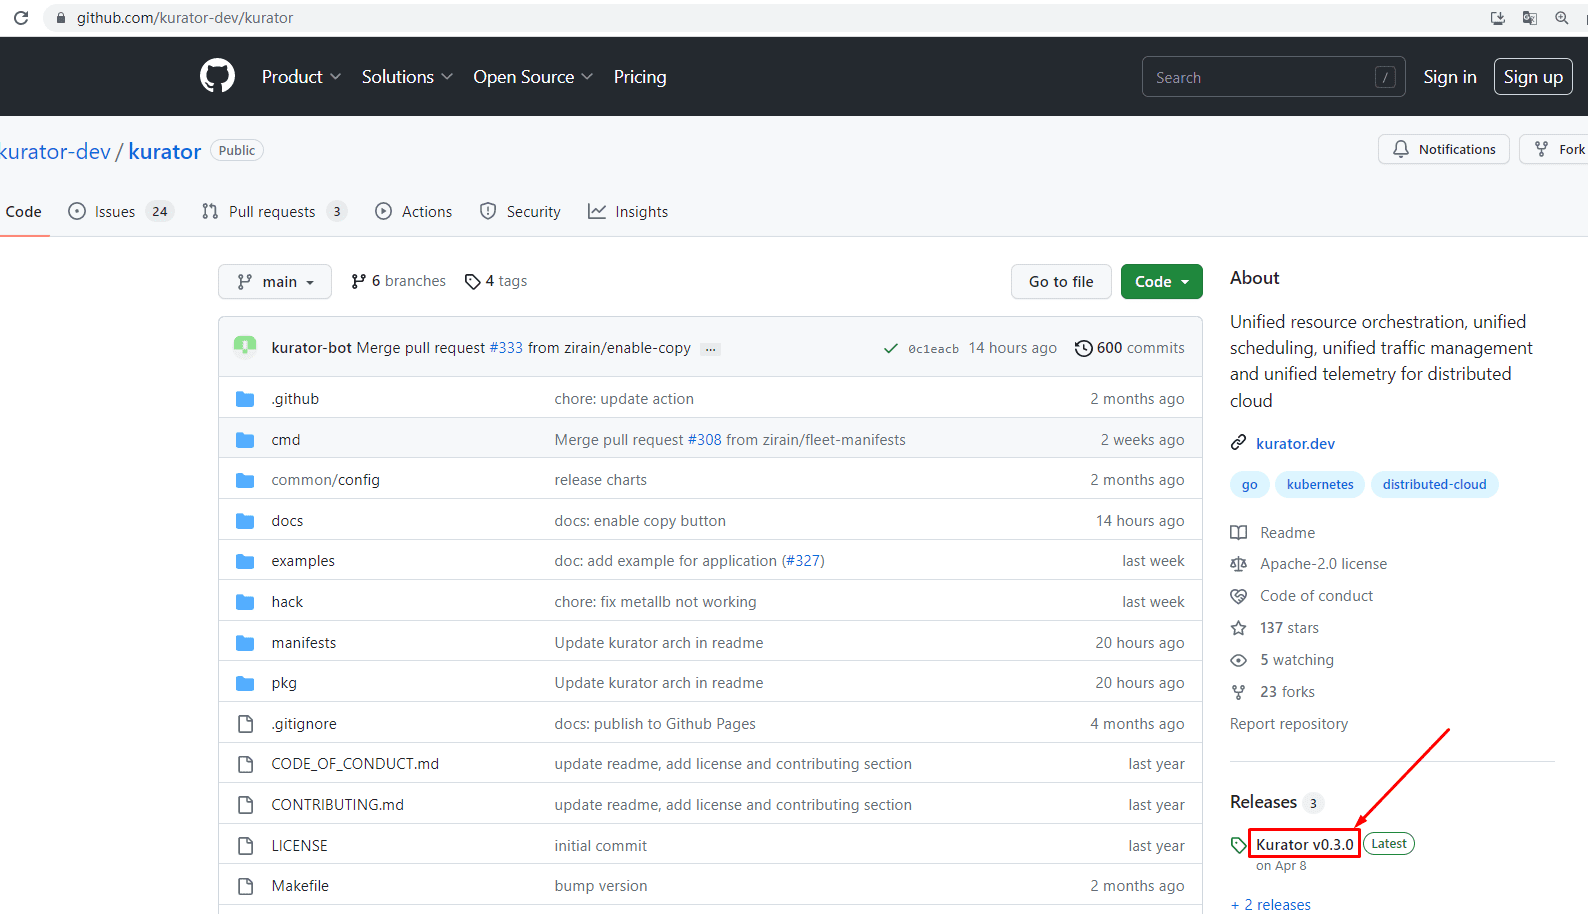This screenshot has height=914, width=1588.
Task: Click the Search input field
Action: [x=1274, y=77]
